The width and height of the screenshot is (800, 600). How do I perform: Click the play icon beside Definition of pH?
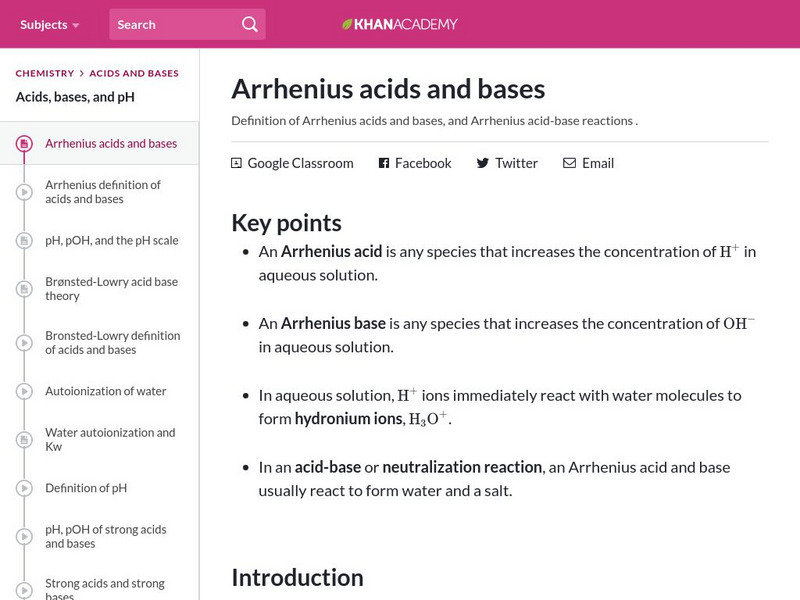(24, 488)
